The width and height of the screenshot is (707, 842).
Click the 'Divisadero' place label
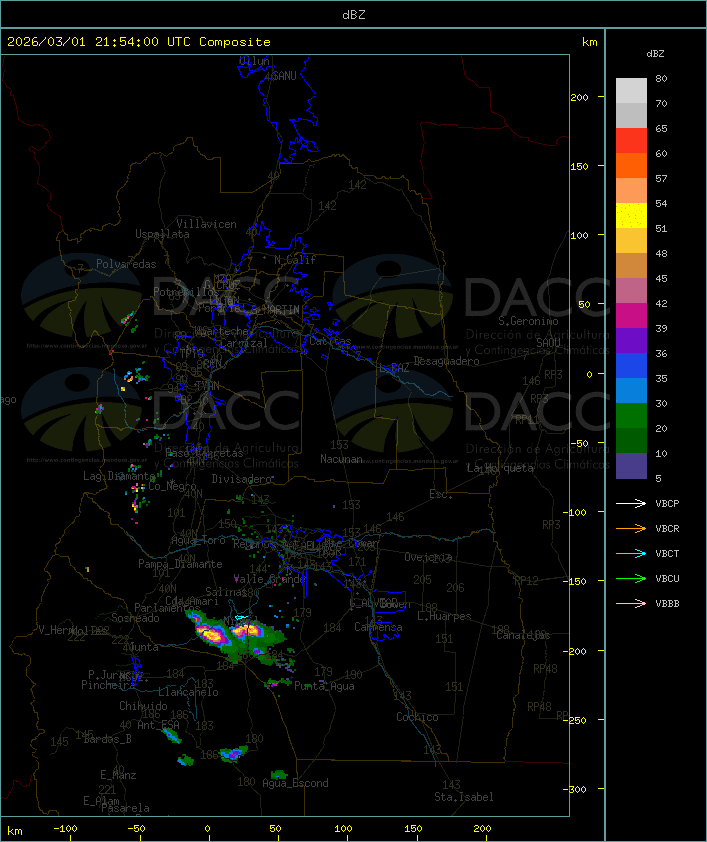(242, 478)
